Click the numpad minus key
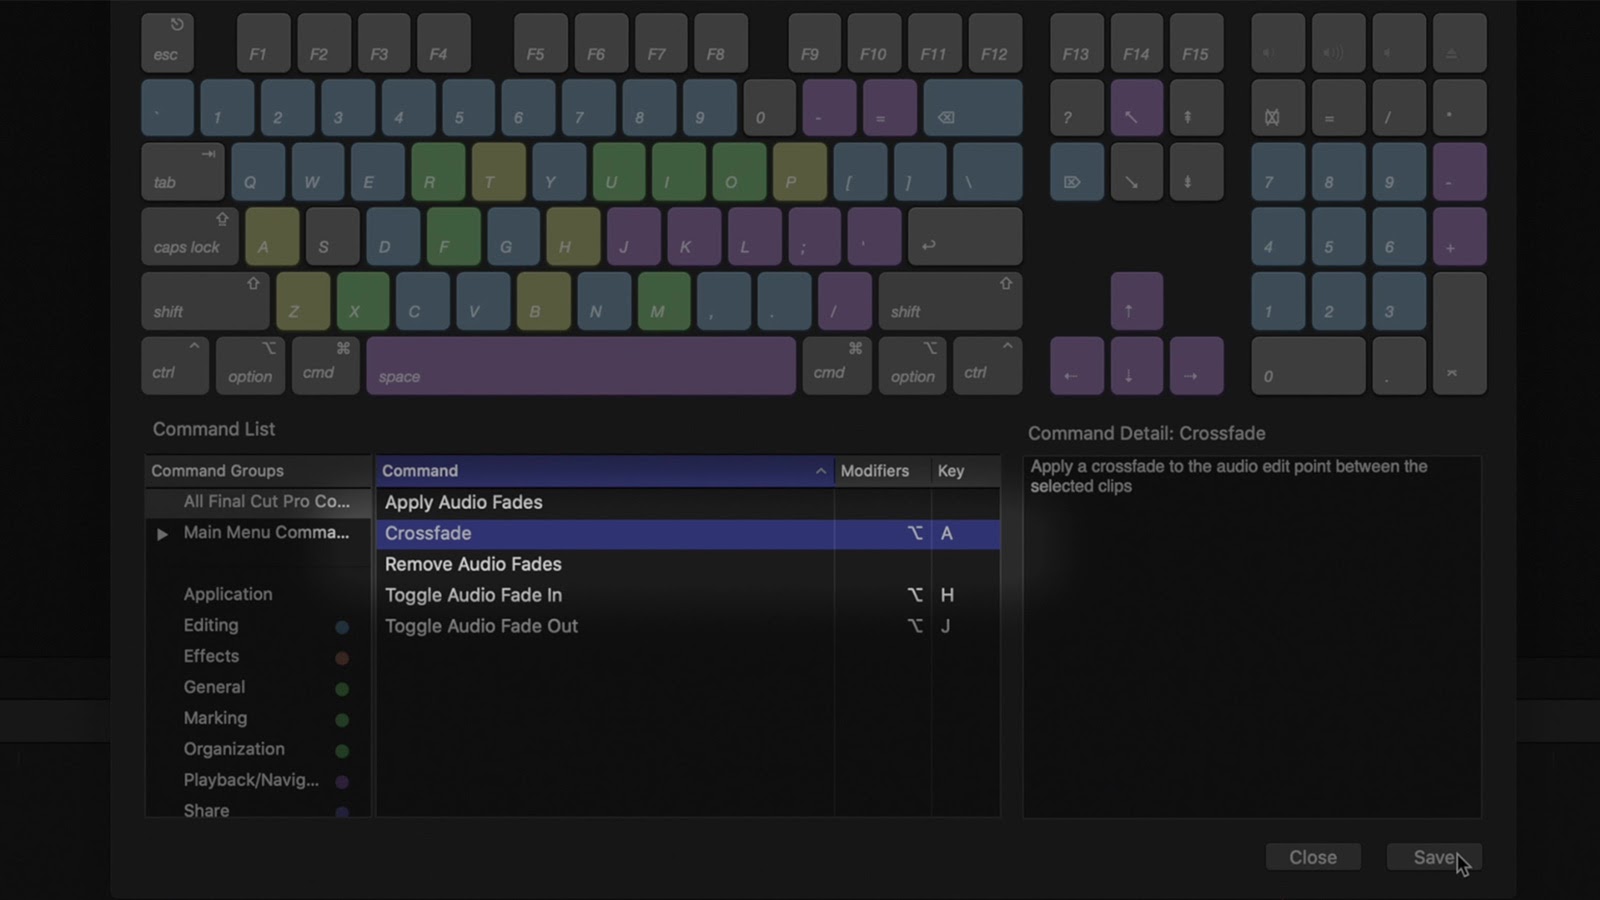This screenshot has width=1600, height=900. pos(1459,172)
